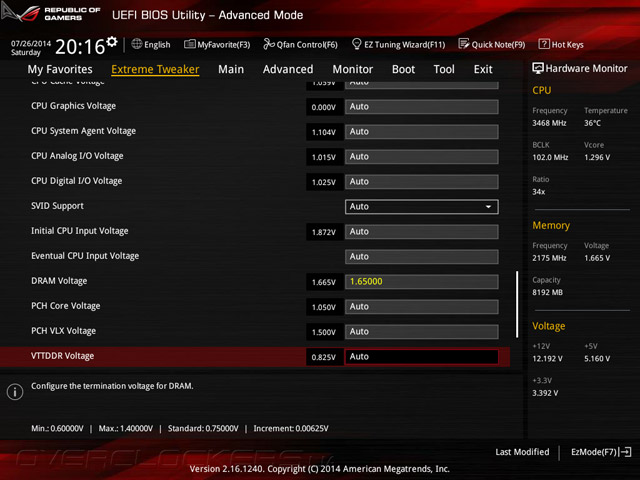
Task: Click the CPU temperature 36°C value
Action: point(592,123)
